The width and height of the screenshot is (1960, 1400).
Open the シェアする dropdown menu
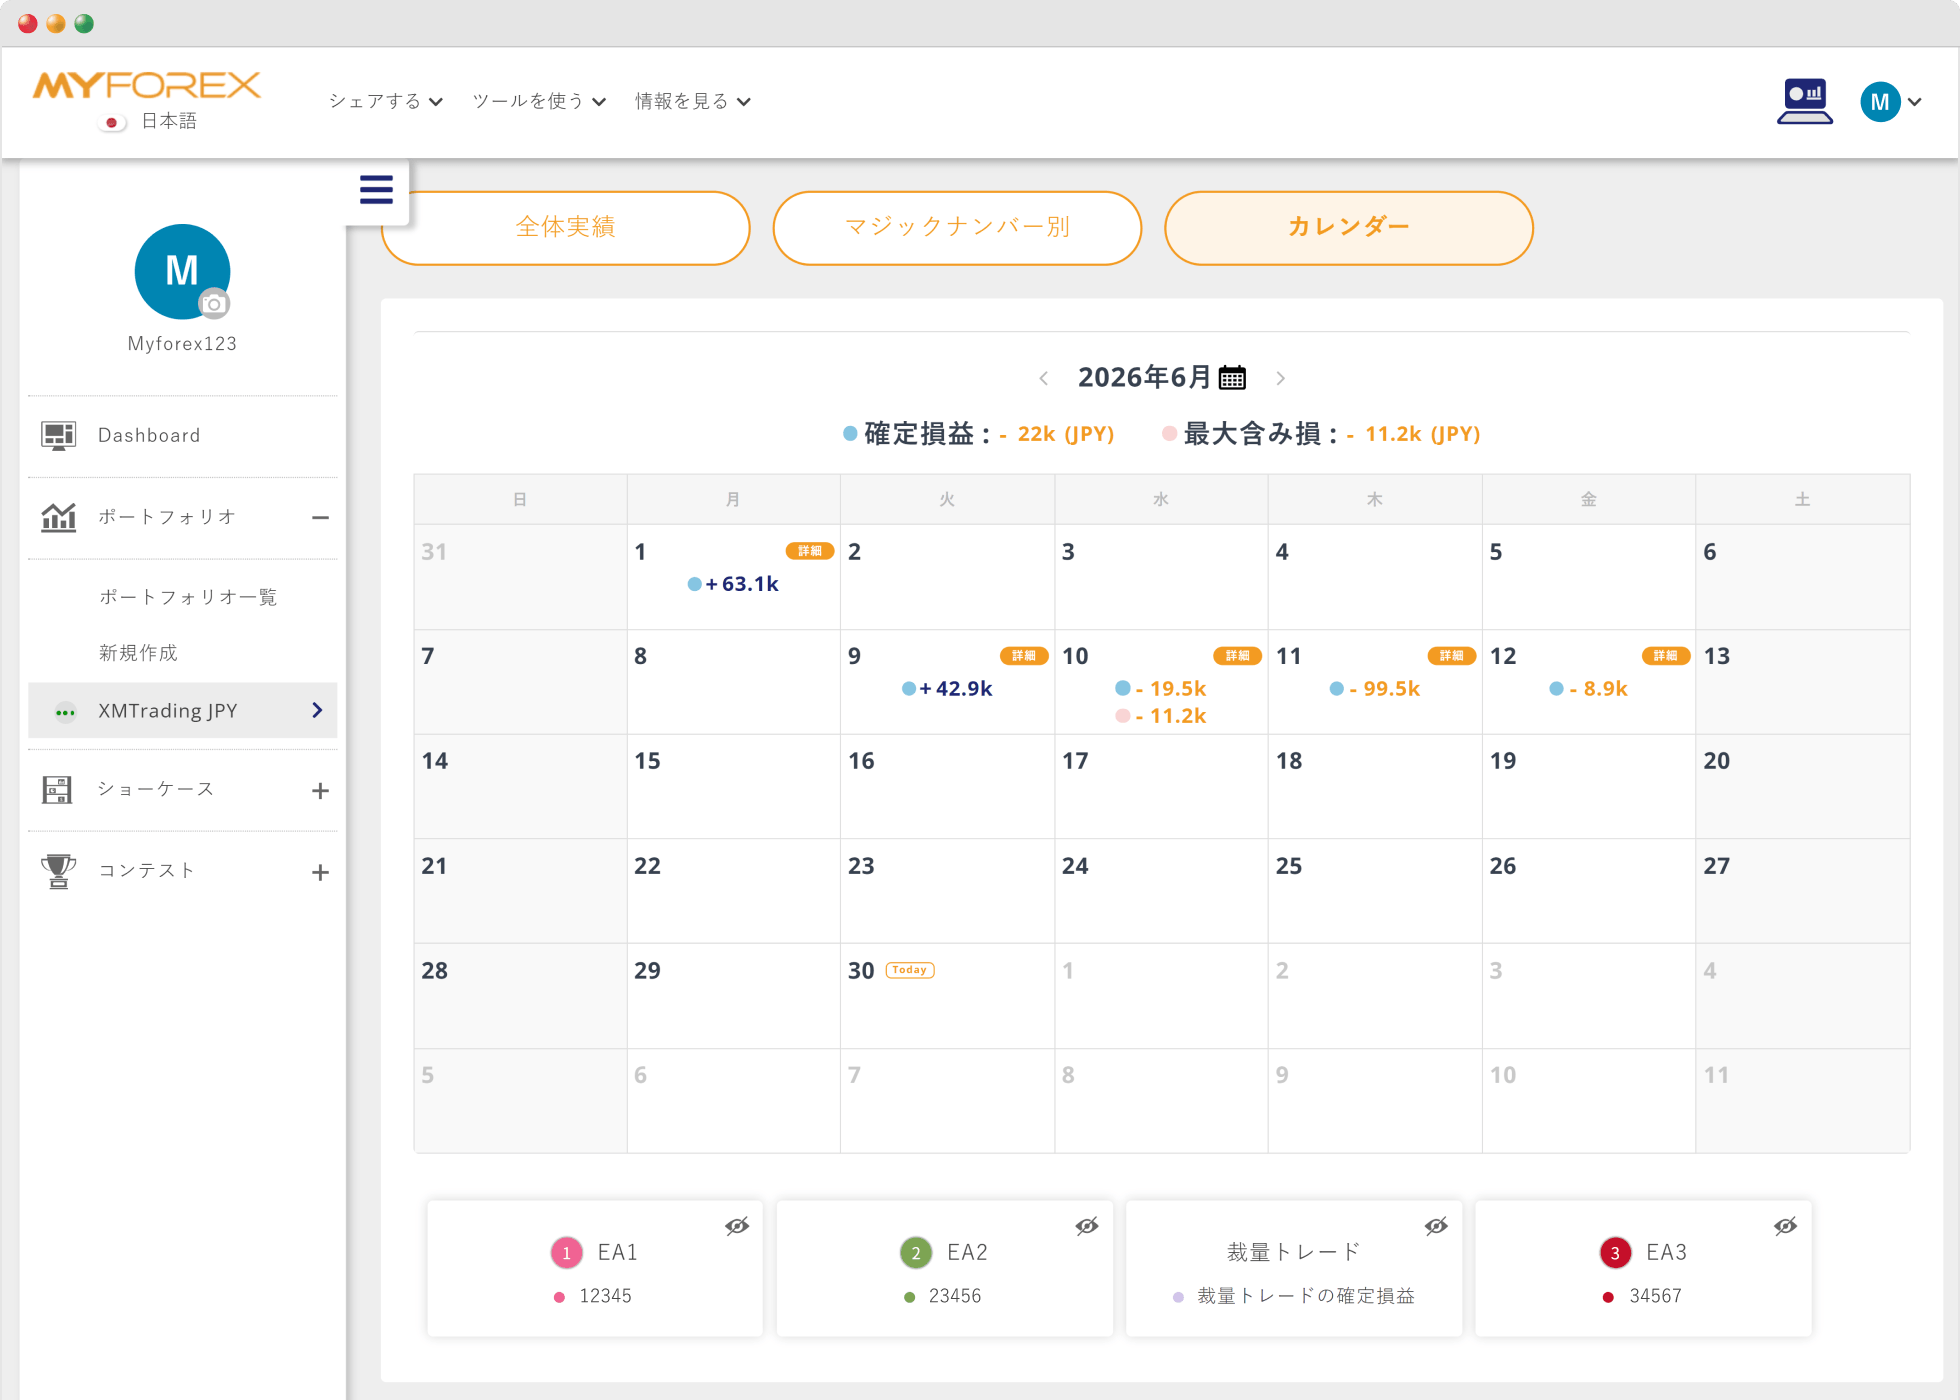386,101
